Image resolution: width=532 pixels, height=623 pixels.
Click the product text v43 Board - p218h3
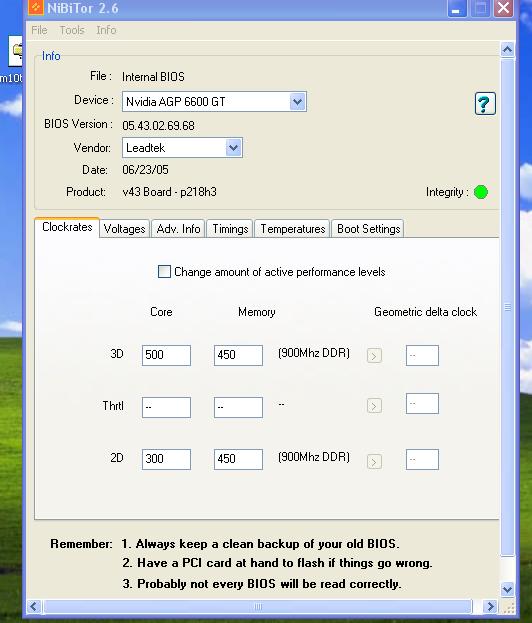[169, 192]
